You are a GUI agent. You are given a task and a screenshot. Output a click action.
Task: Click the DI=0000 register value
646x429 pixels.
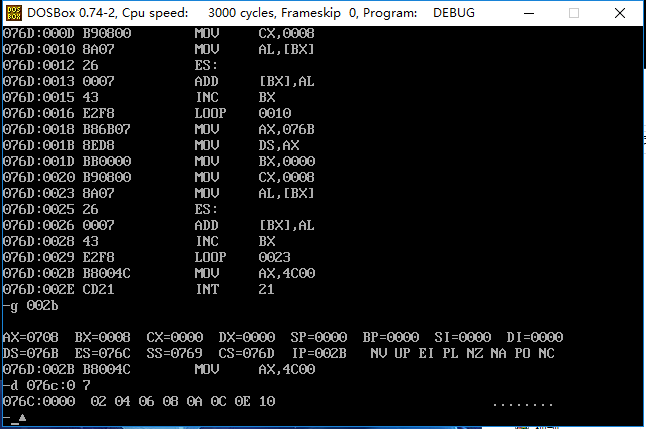(535, 338)
